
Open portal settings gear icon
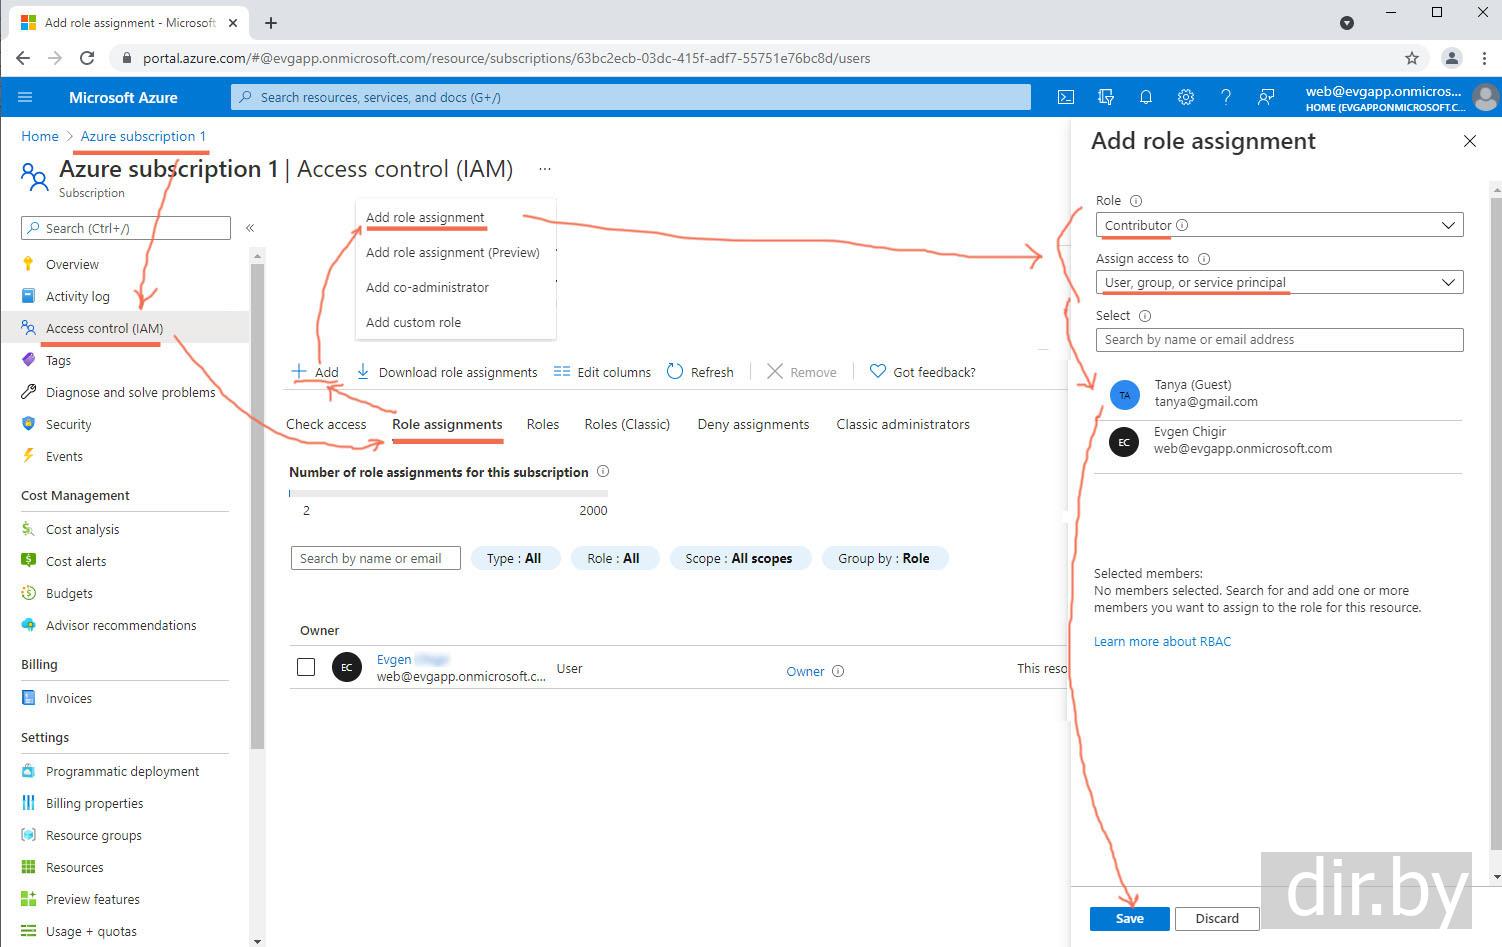[x=1186, y=97]
